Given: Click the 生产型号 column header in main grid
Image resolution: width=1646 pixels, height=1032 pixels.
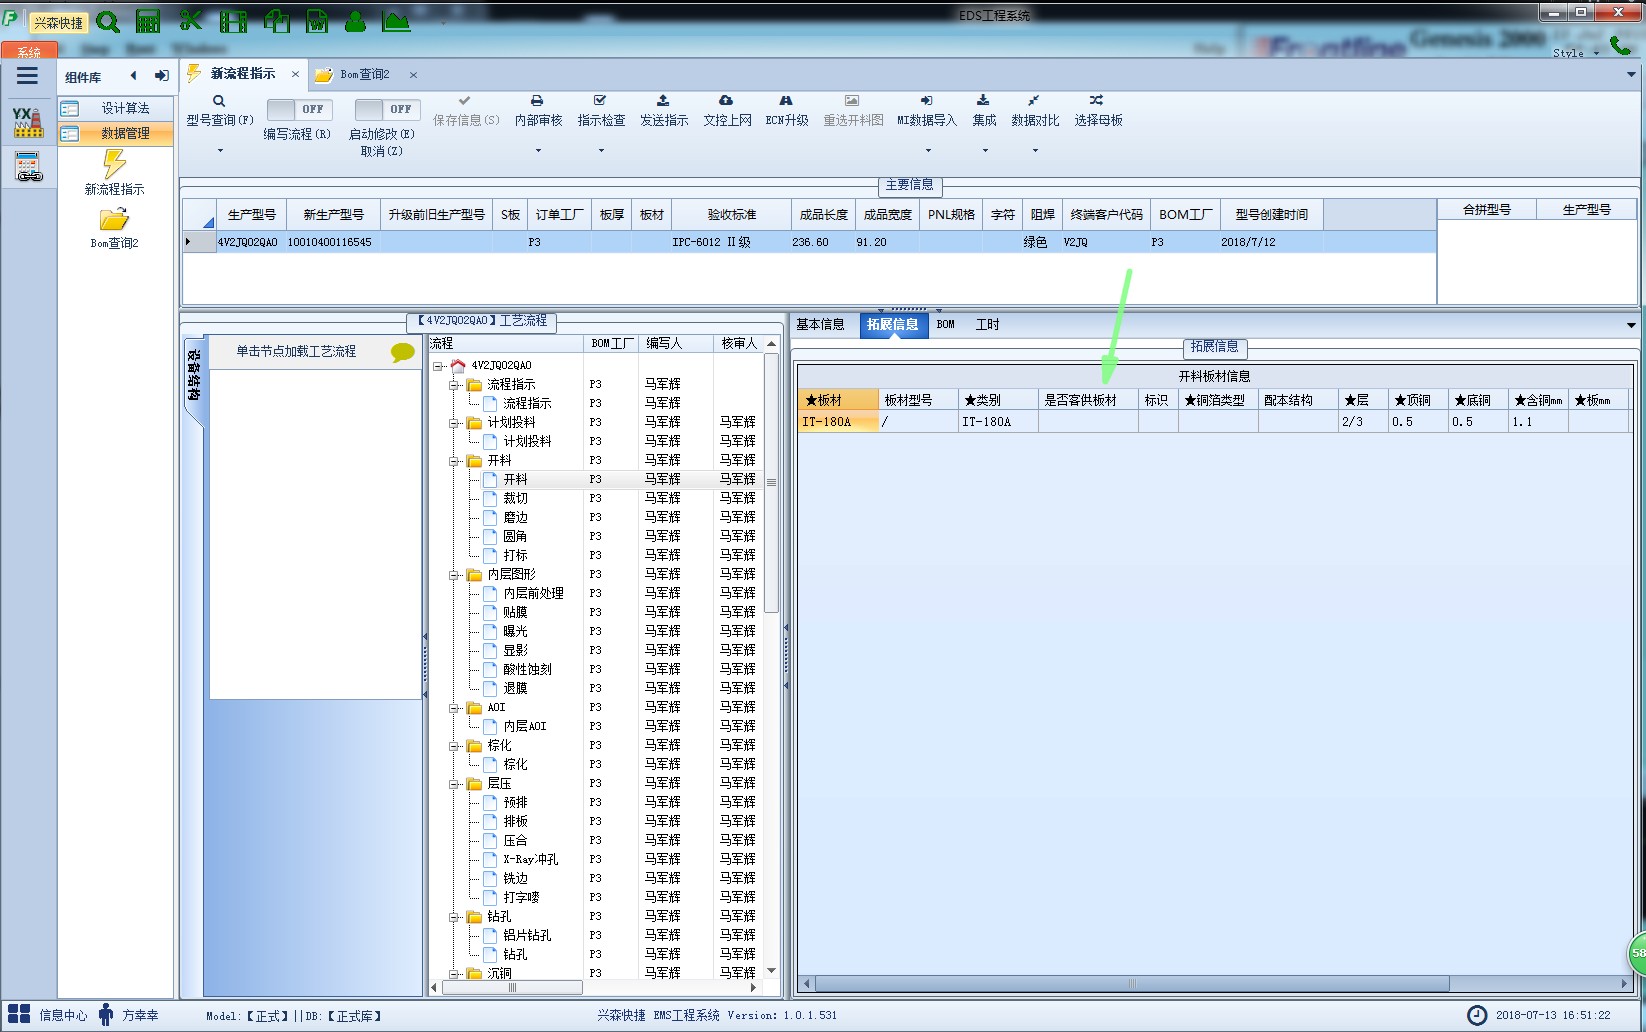Looking at the screenshot, I should click(x=251, y=215).
